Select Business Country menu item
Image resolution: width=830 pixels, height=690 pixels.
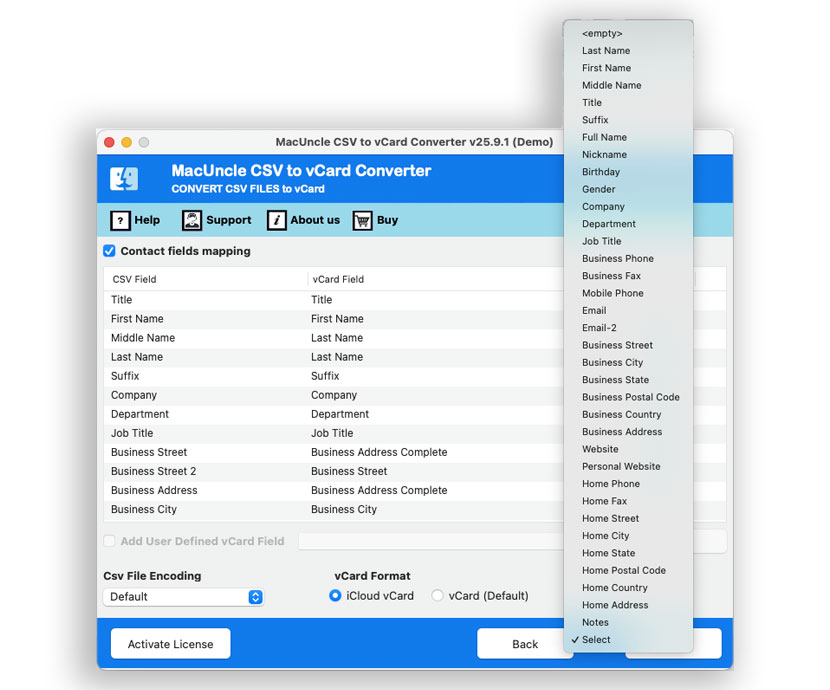pyautogui.click(x=628, y=414)
